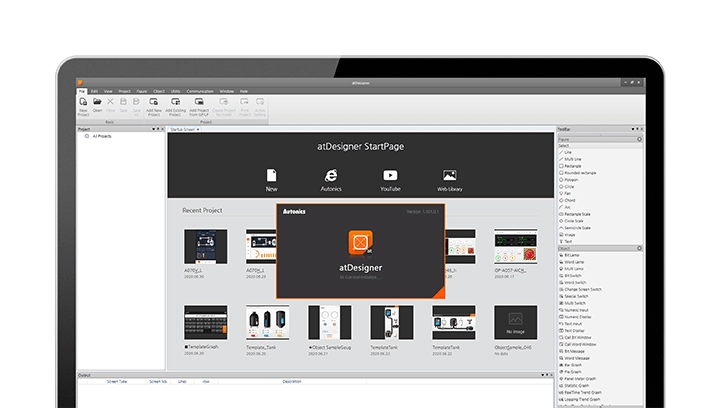Viewport: 720px width, 408px height.
Task: Open the TemplateGraph recent project thumbnail
Action: pos(205,324)
